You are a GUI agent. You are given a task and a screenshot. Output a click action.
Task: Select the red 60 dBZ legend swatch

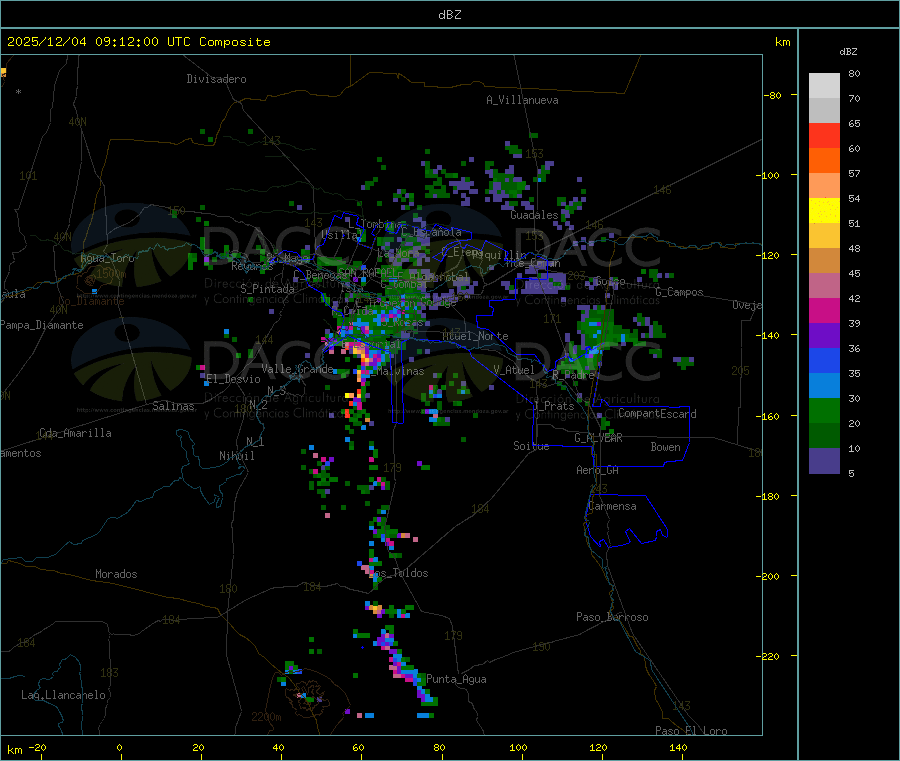[824, 135]
